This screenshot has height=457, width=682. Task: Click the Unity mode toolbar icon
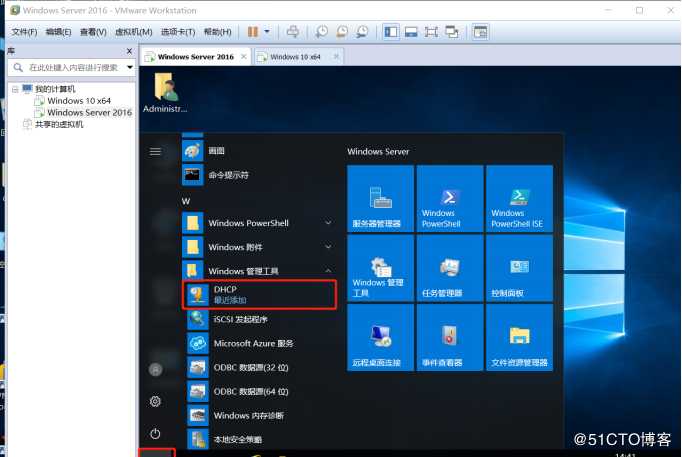click(x=452, y=32)
